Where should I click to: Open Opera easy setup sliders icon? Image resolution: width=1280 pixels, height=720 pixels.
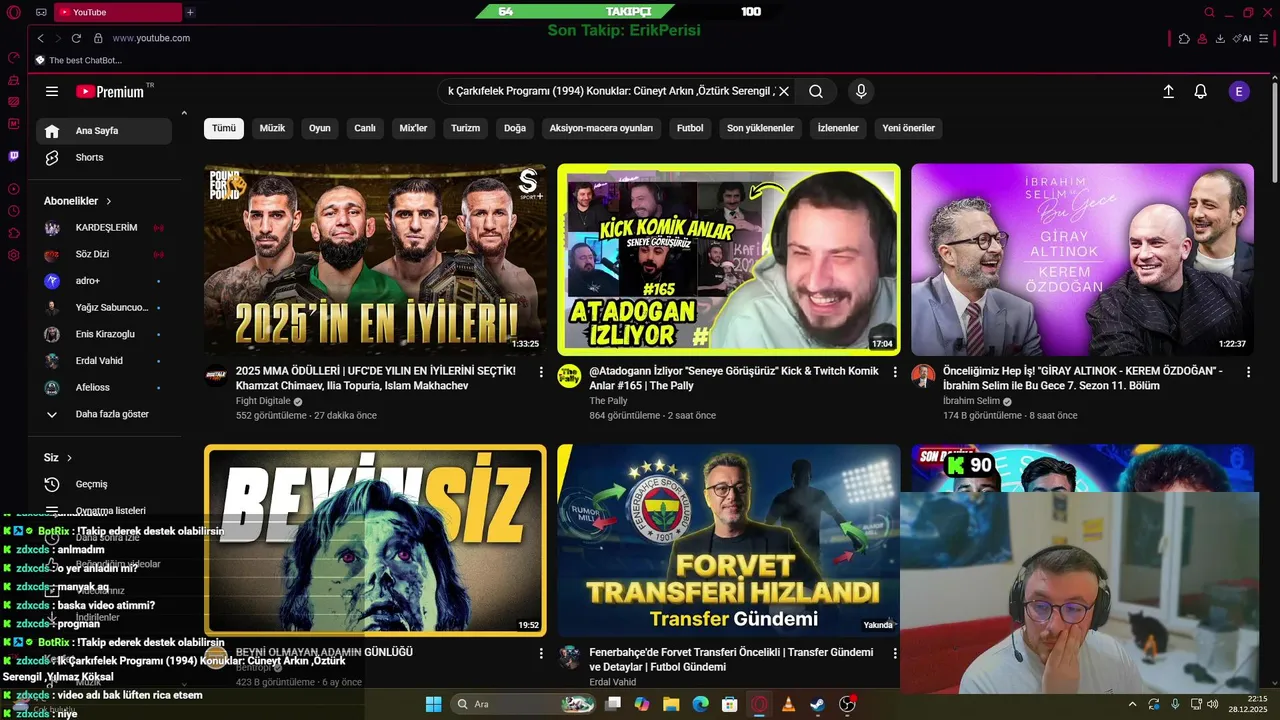click(x=1266, y=38)
